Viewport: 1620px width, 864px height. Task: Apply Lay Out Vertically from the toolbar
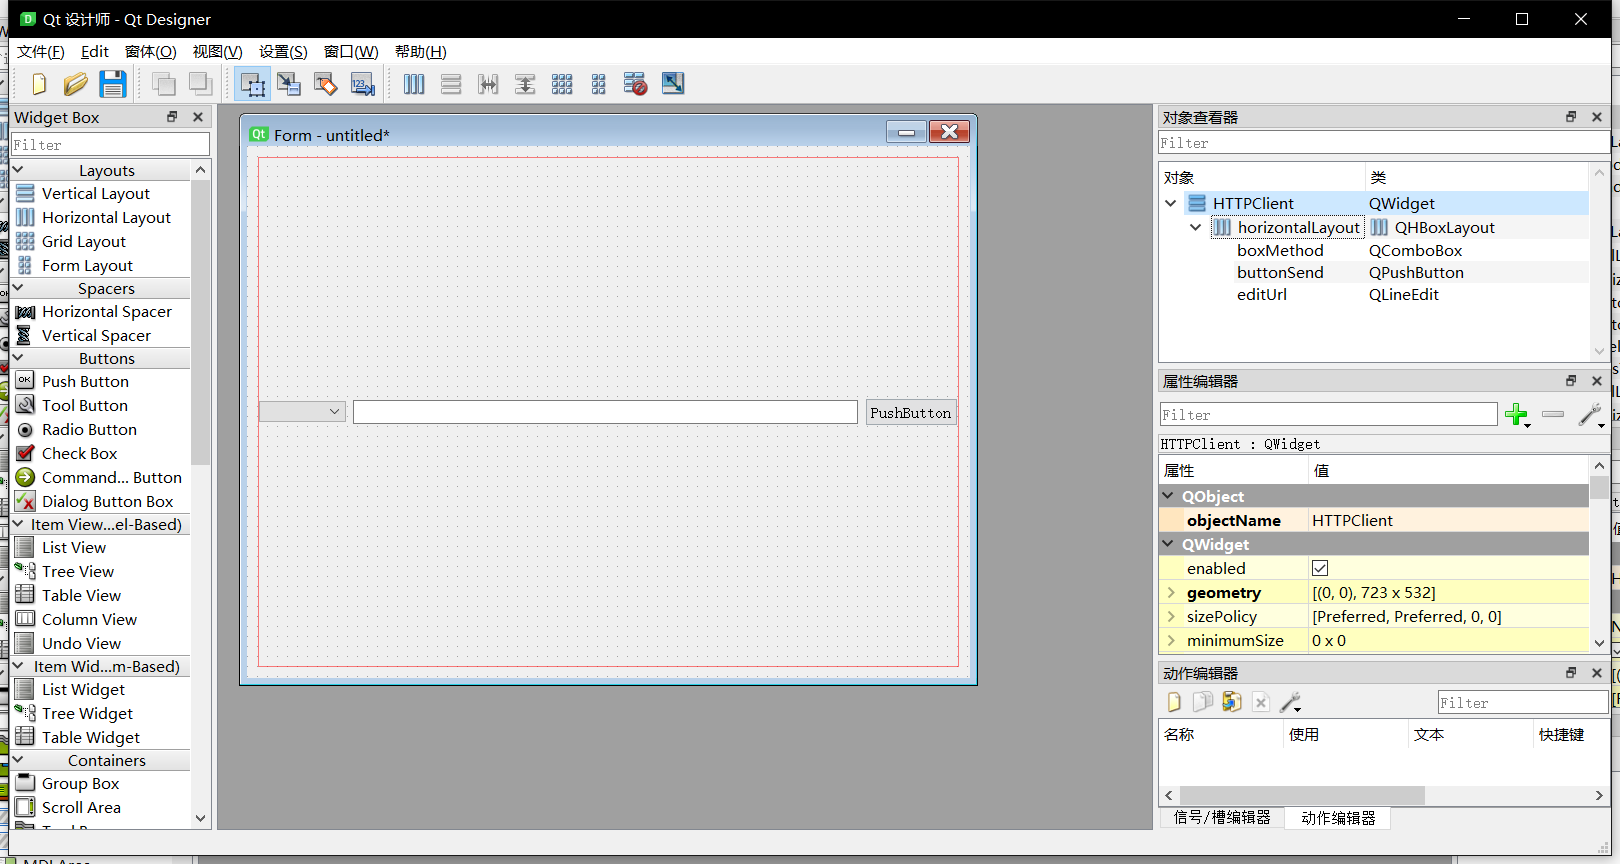[x=451, y=84]
